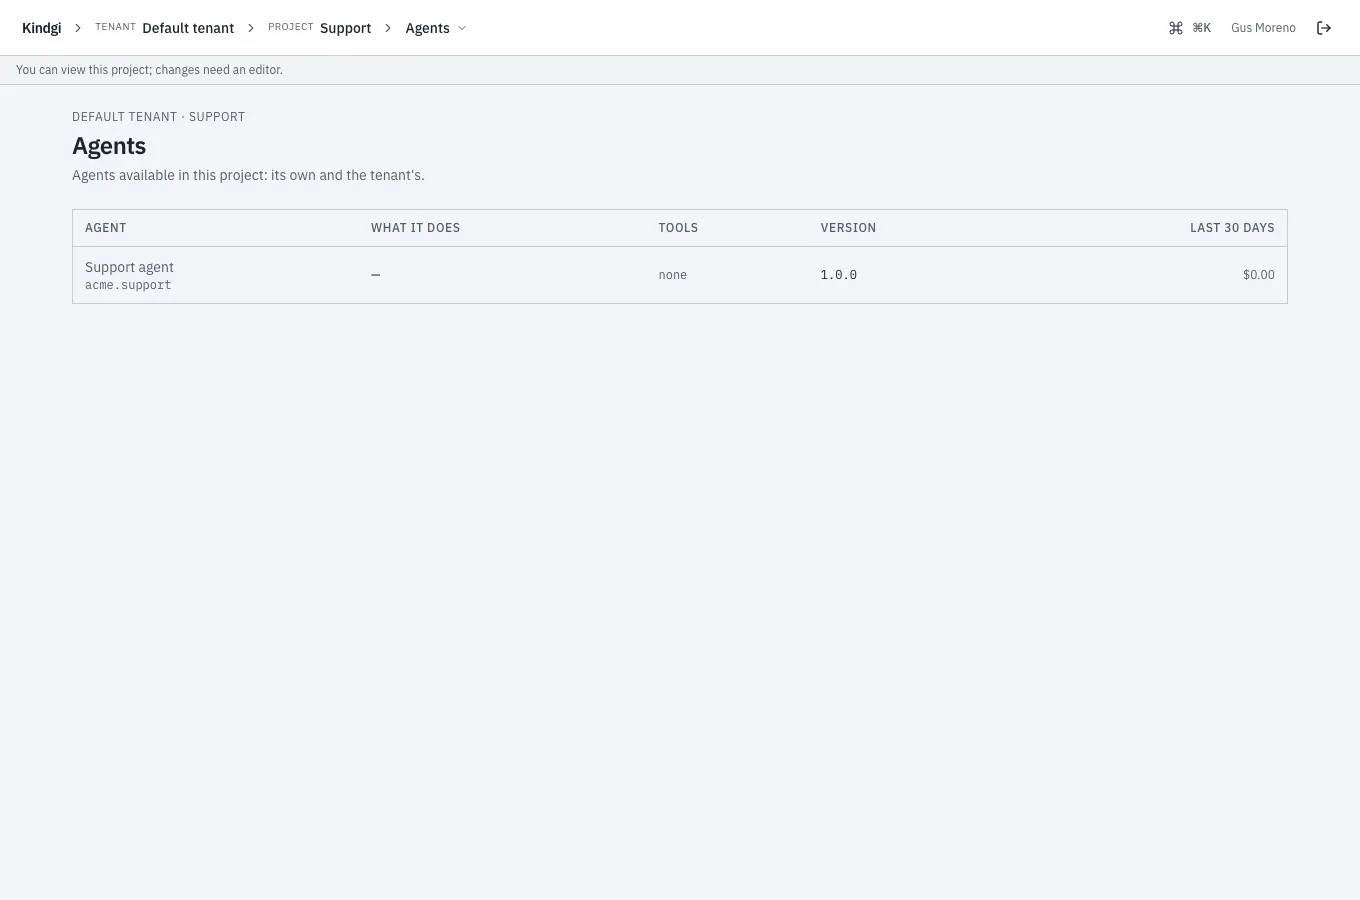Click the 1.0.0 version cell
Image resolution: width=1360 pixels, height=900 pixels.
839,275
